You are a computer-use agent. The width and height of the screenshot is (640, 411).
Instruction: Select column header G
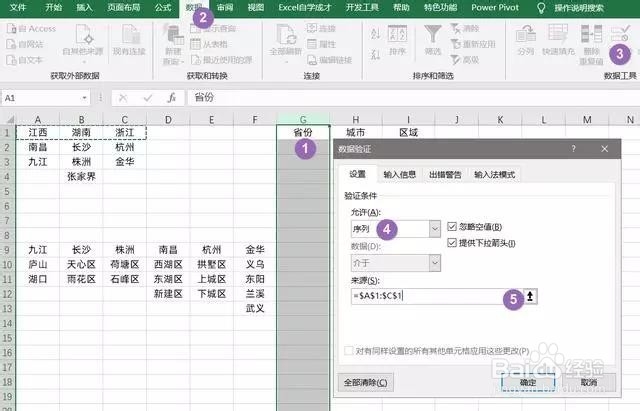tap(303, 120)
